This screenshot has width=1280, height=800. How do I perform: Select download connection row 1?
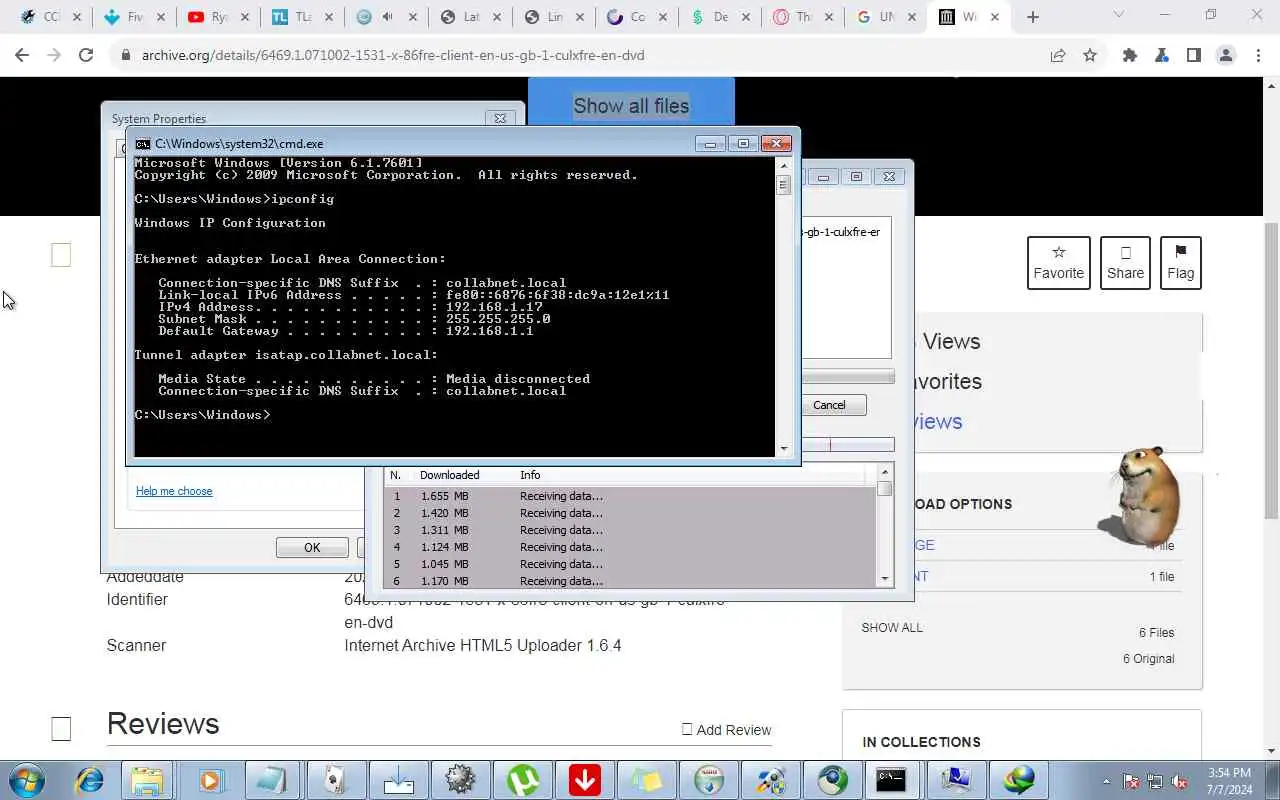pyautogui.click(x=629, y=496)
